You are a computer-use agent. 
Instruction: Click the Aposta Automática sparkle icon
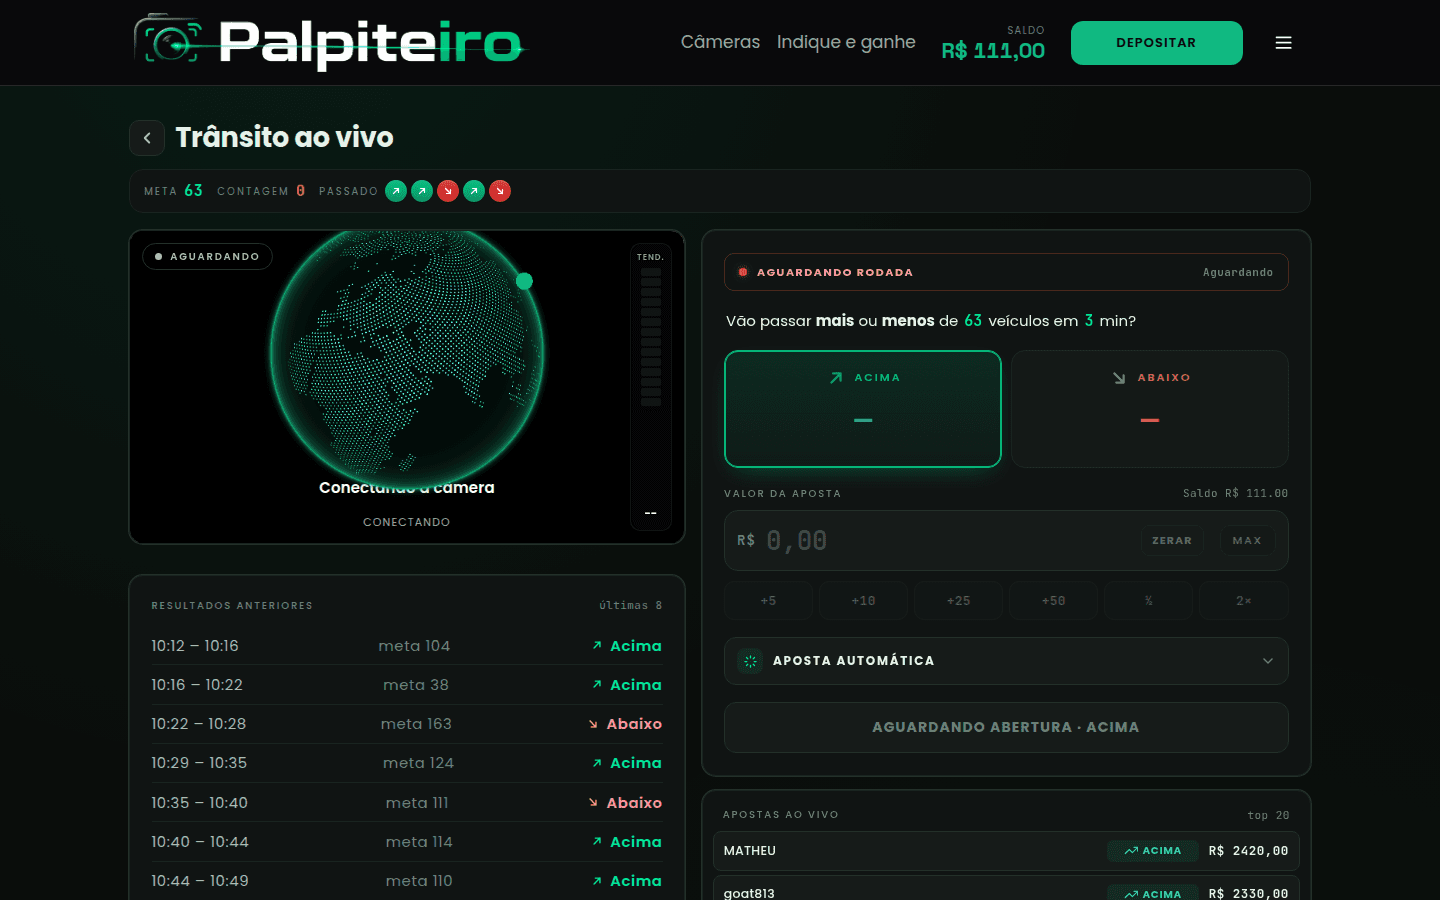point(750,661)
